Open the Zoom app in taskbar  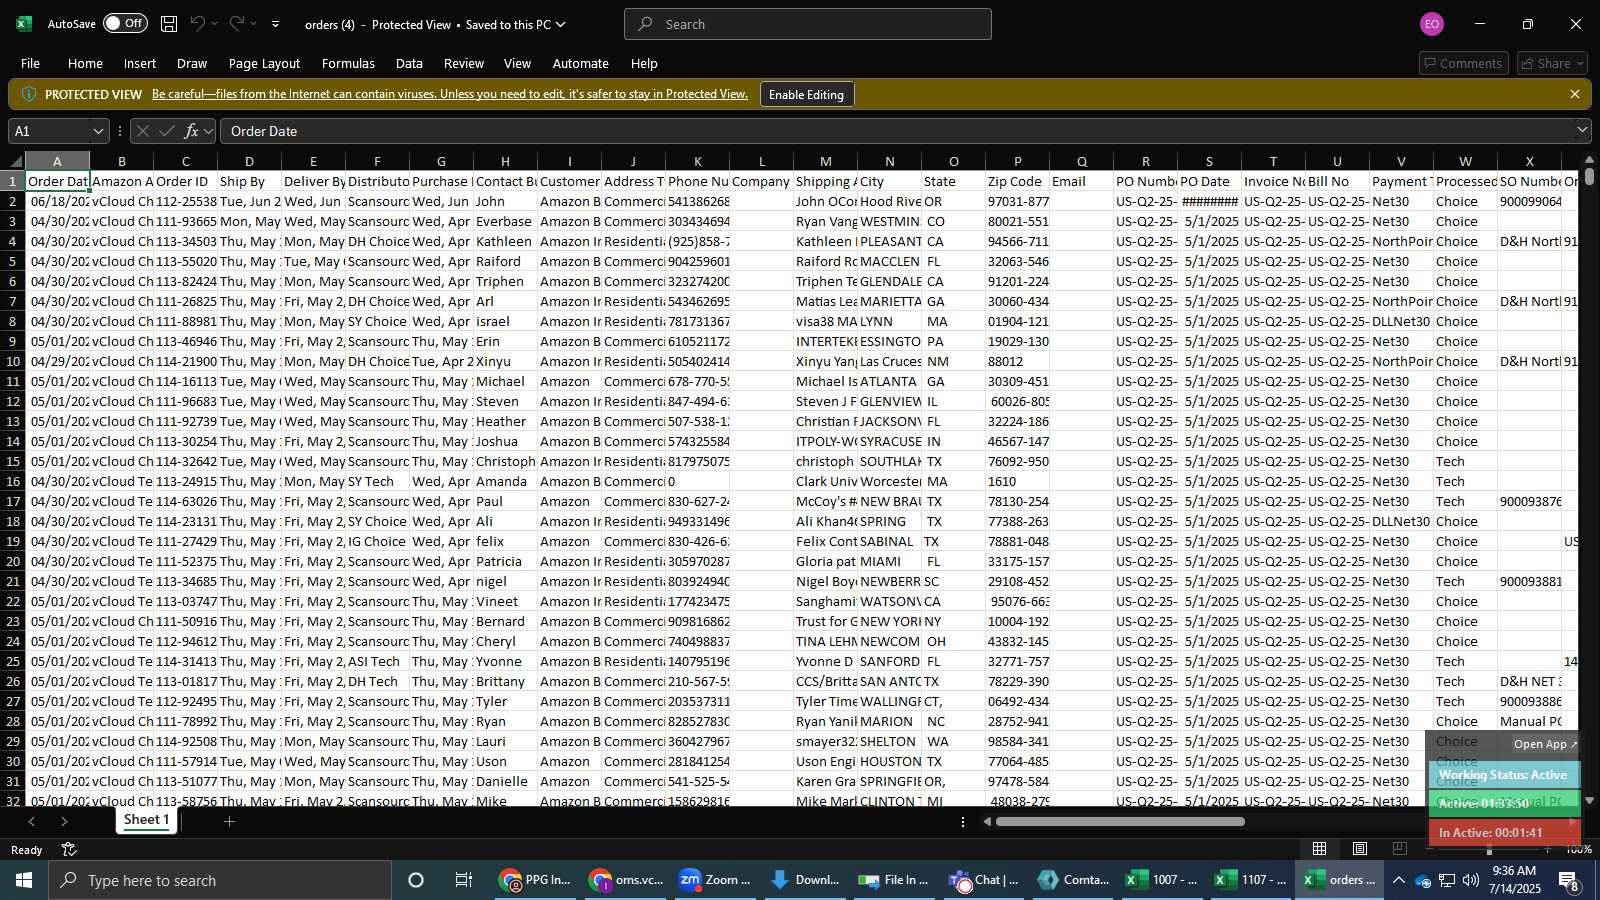tap(715, 880)
